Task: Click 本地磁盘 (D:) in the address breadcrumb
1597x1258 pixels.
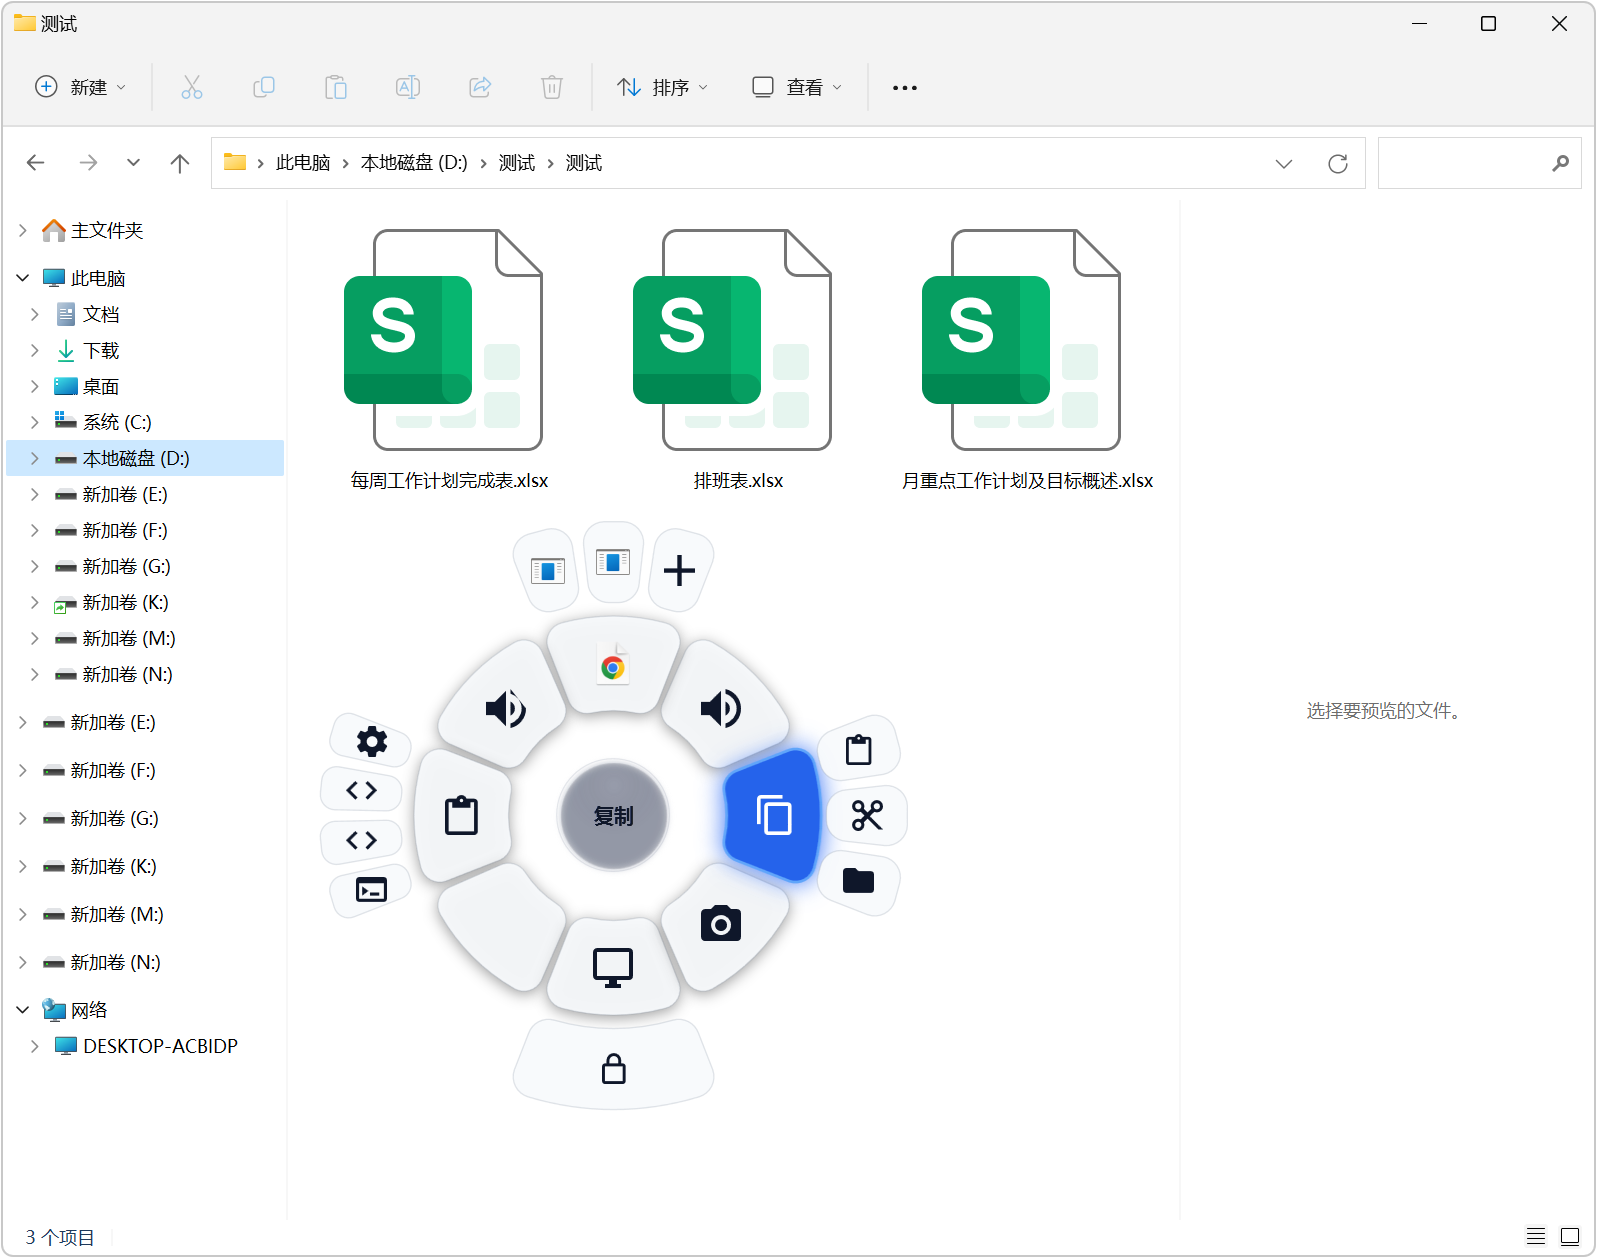Action: 414,163
